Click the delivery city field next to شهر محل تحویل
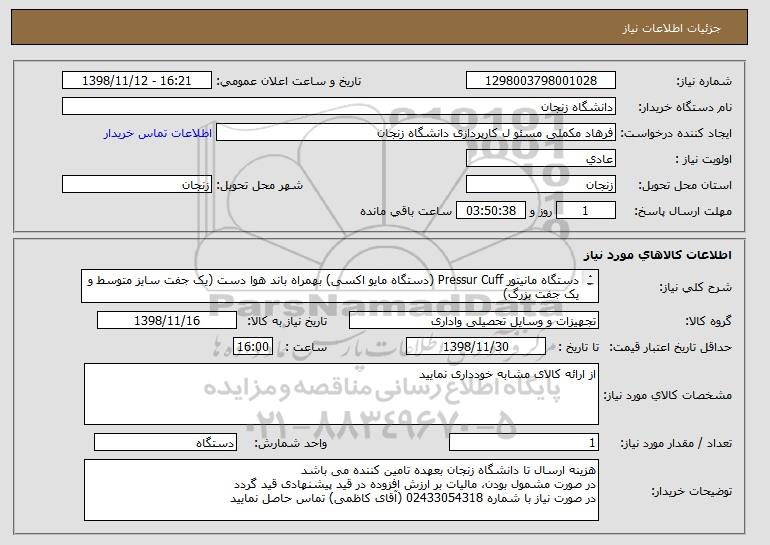 (x=137, y=185)
